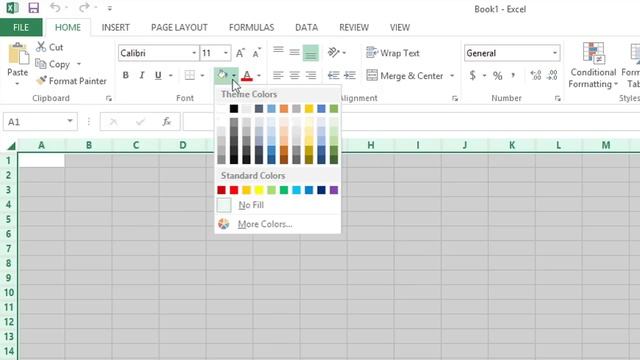Pick yellow standard color swatch

(x=259, y=190)
